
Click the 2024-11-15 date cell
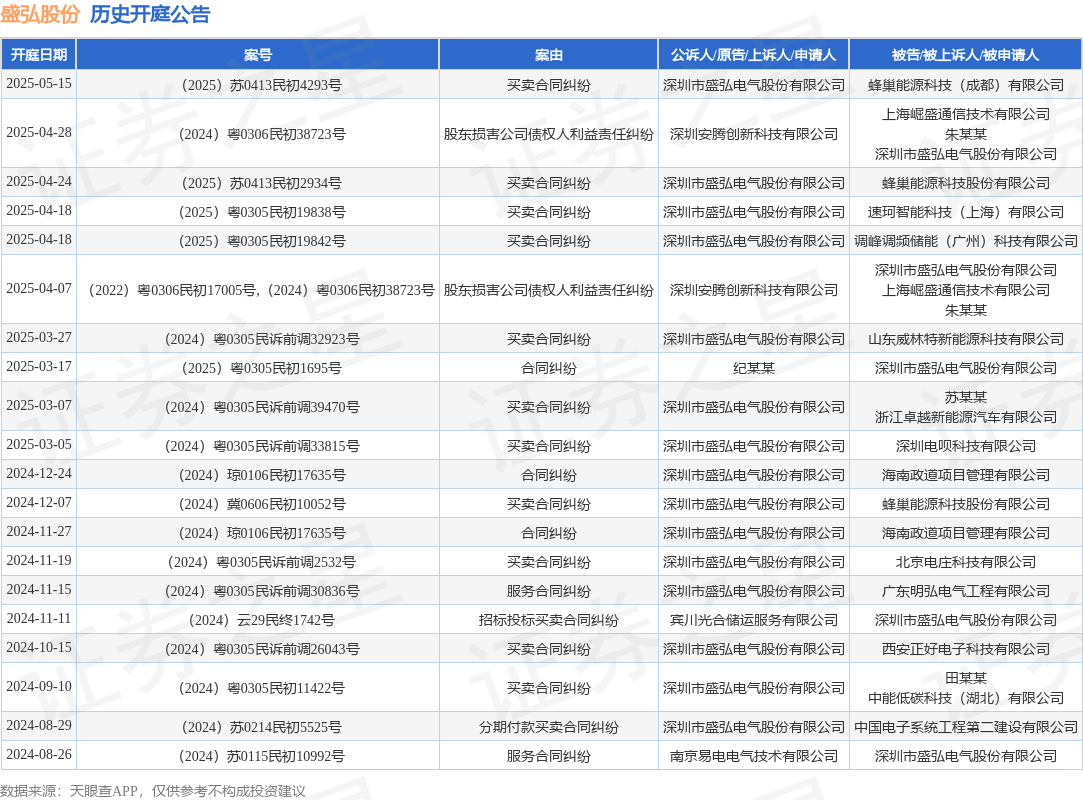tap(39, 590)
